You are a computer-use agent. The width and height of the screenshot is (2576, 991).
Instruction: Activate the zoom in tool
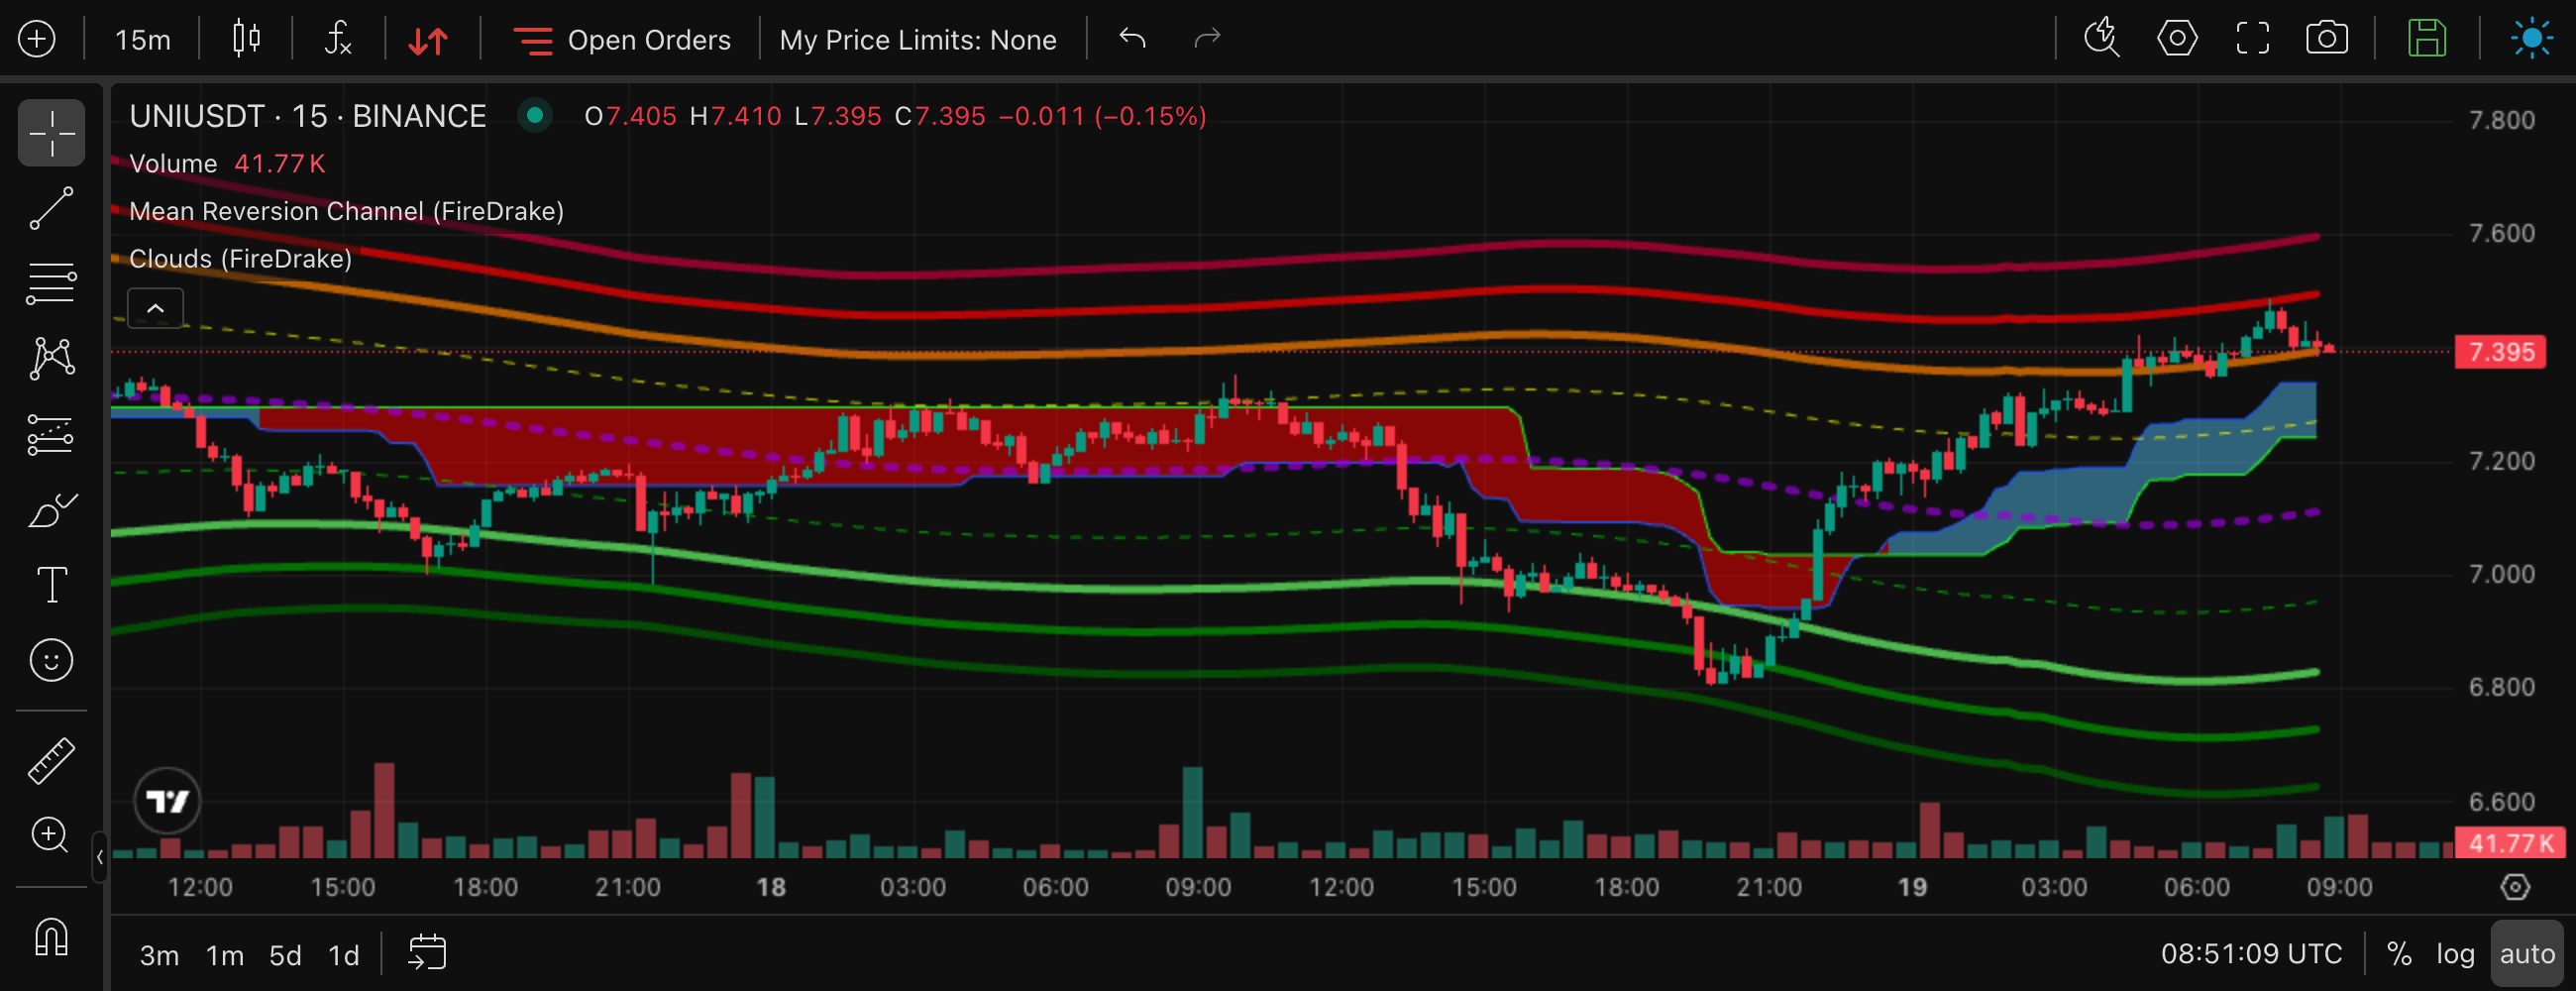51,835
